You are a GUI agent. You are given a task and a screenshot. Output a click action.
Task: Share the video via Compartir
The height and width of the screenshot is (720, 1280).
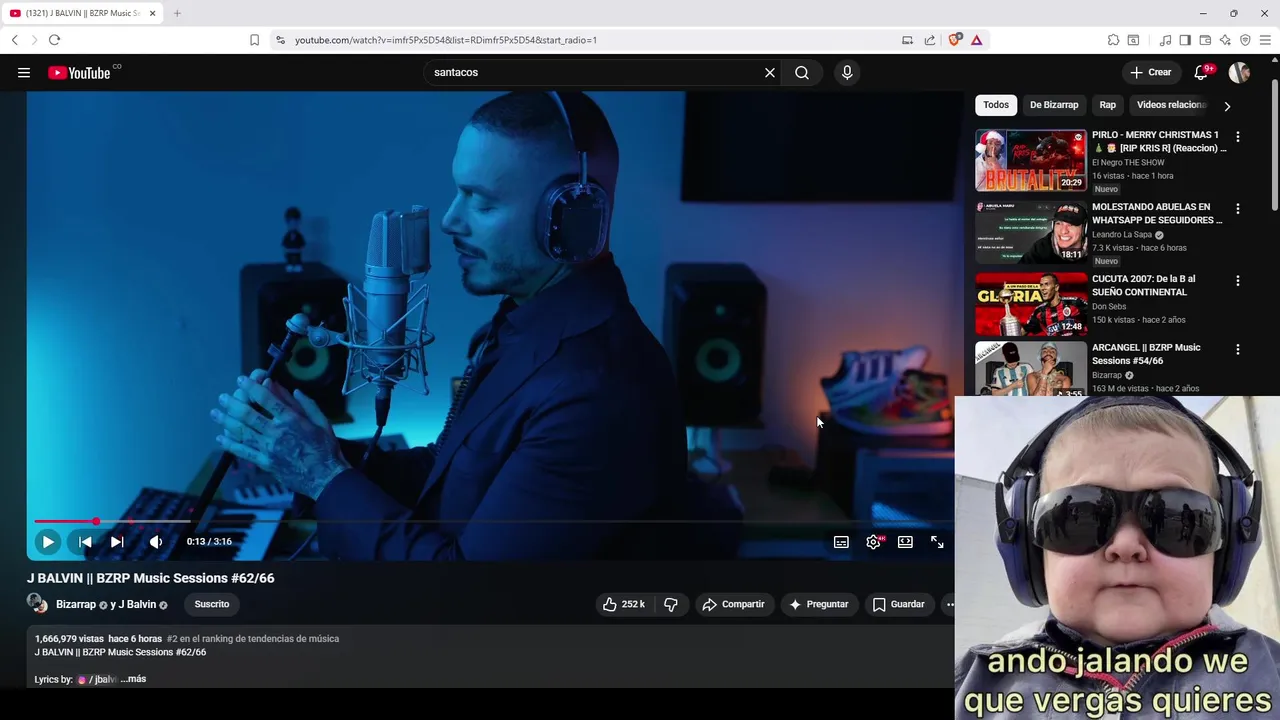pyautogui.click(x=733, y=604)
